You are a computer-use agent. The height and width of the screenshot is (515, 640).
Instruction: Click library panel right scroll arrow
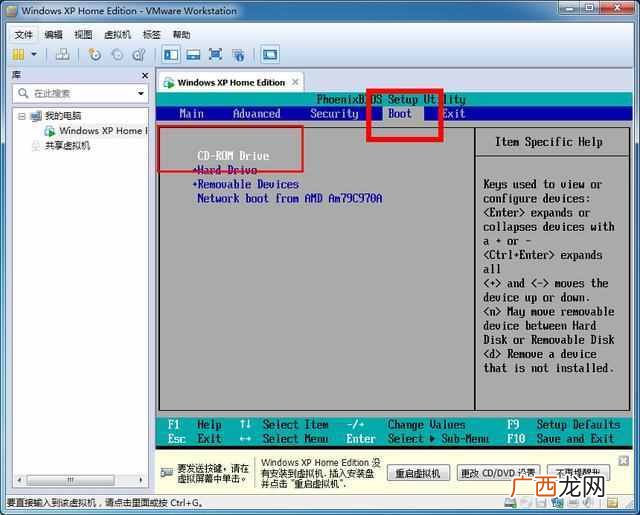[140, 480]
